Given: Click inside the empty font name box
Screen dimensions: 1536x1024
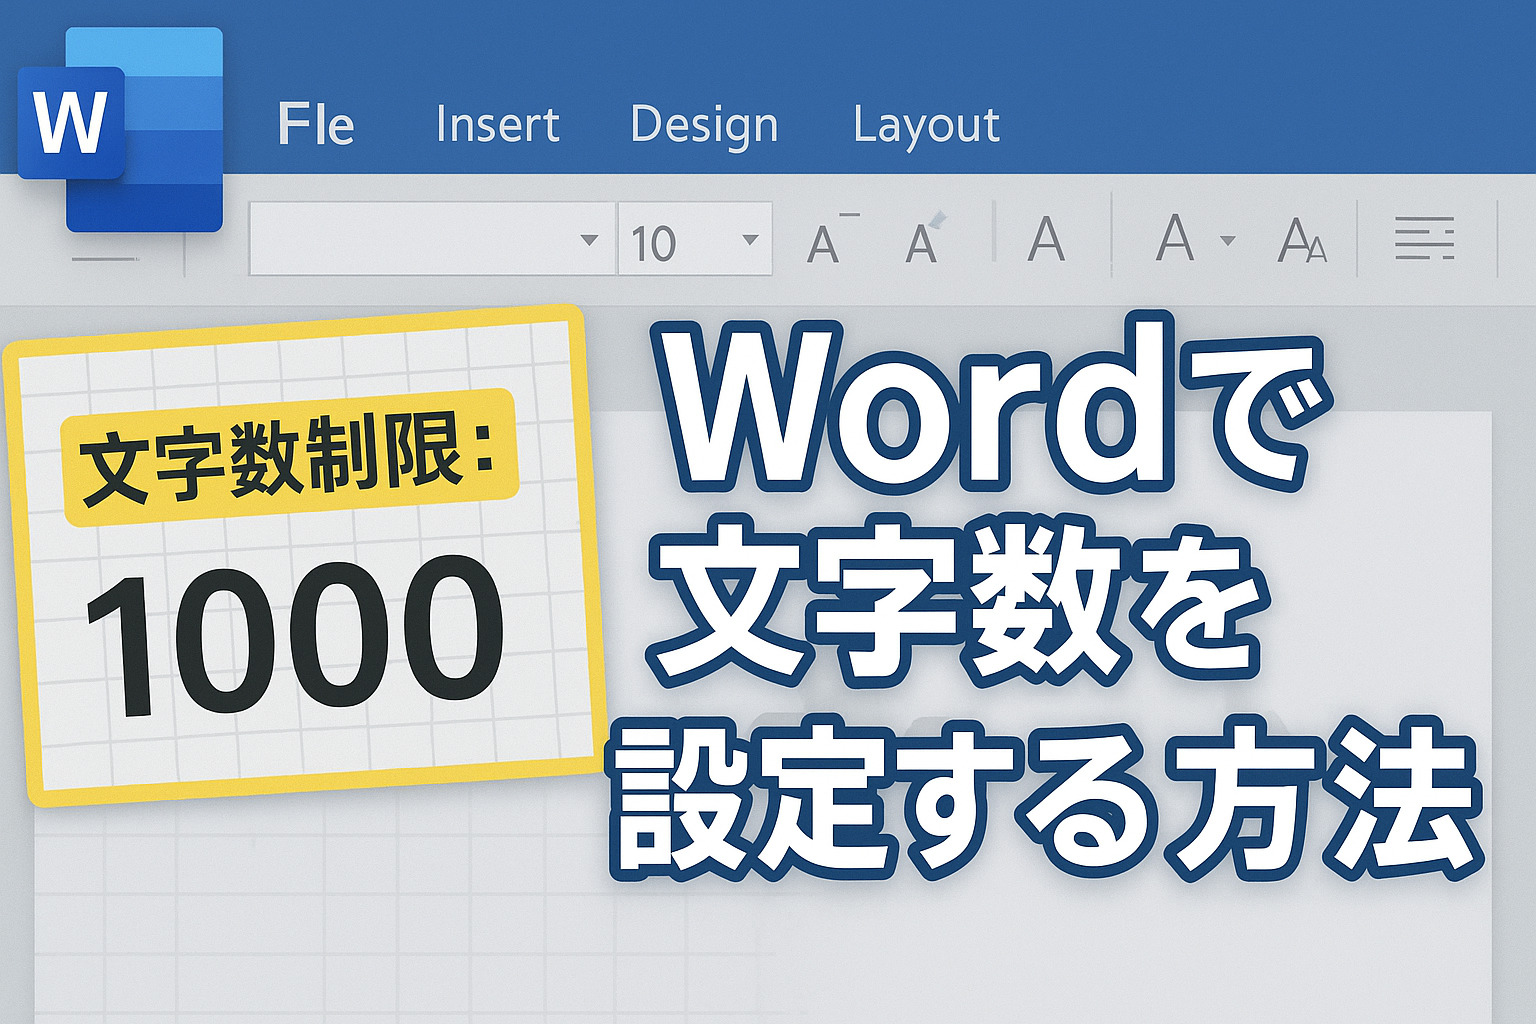Looking at the screenshot, I should coord(410,239).
